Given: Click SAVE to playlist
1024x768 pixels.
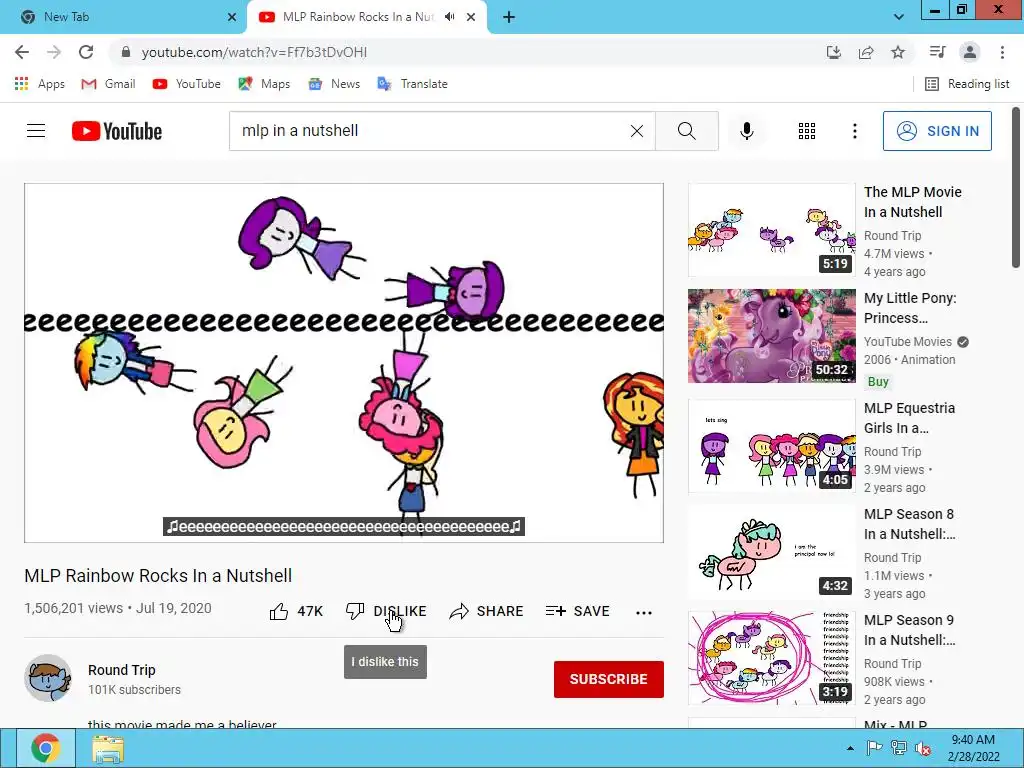Looking at the screenshot, I should (x=578, y=611).
